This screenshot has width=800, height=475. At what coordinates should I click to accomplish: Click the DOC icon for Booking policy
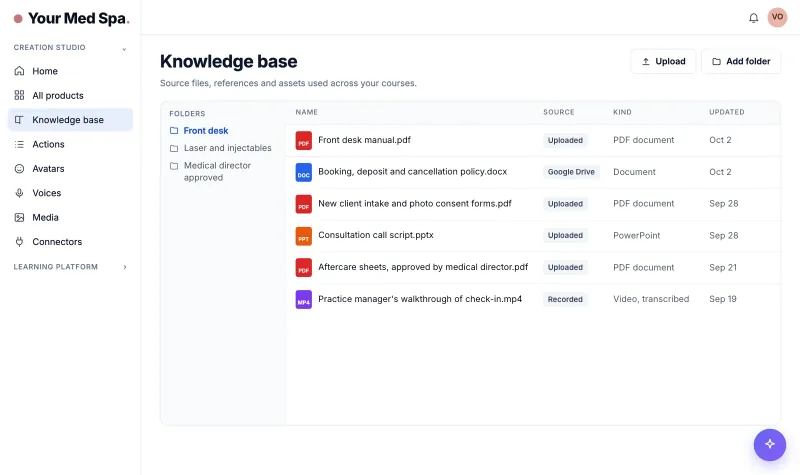[304, 172]
